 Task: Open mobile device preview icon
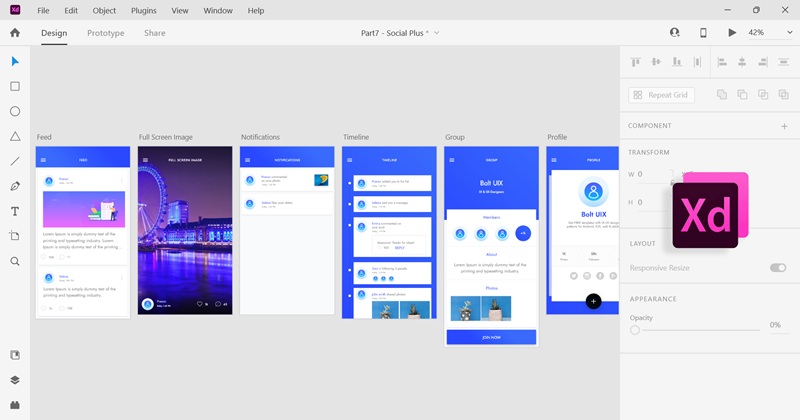(x=703, y=33)
